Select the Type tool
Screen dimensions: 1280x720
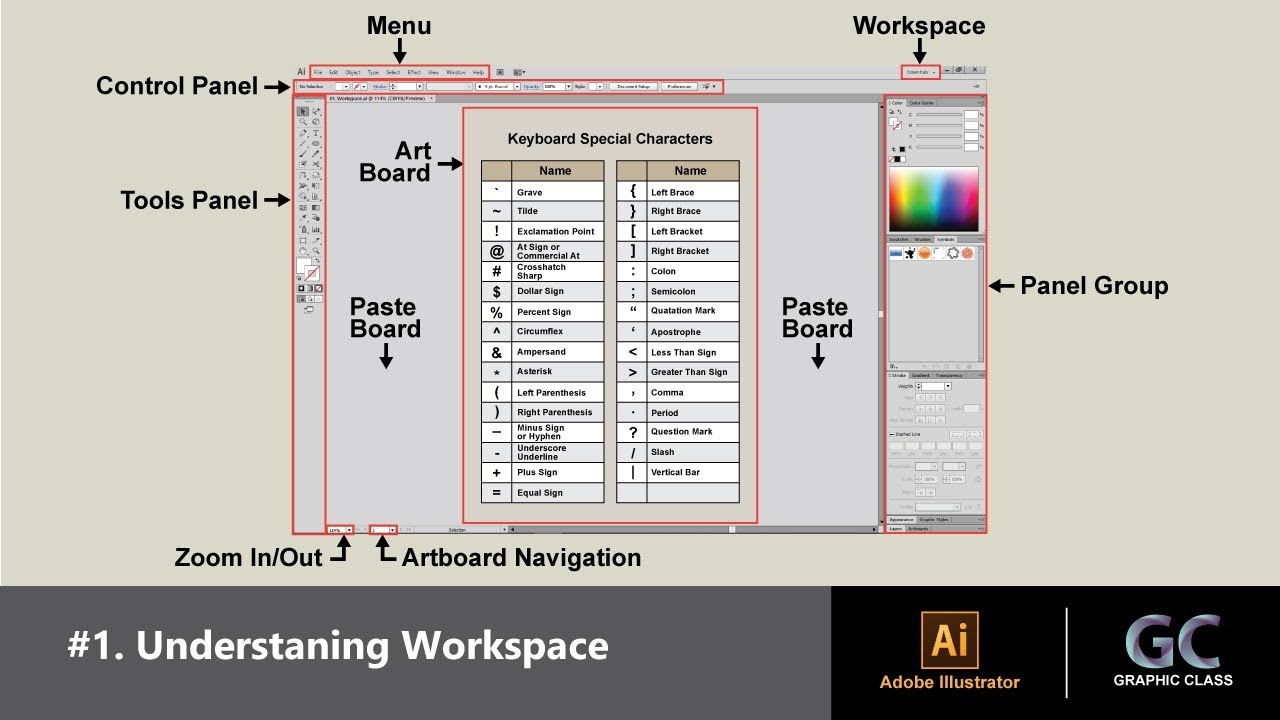(316, 133)
